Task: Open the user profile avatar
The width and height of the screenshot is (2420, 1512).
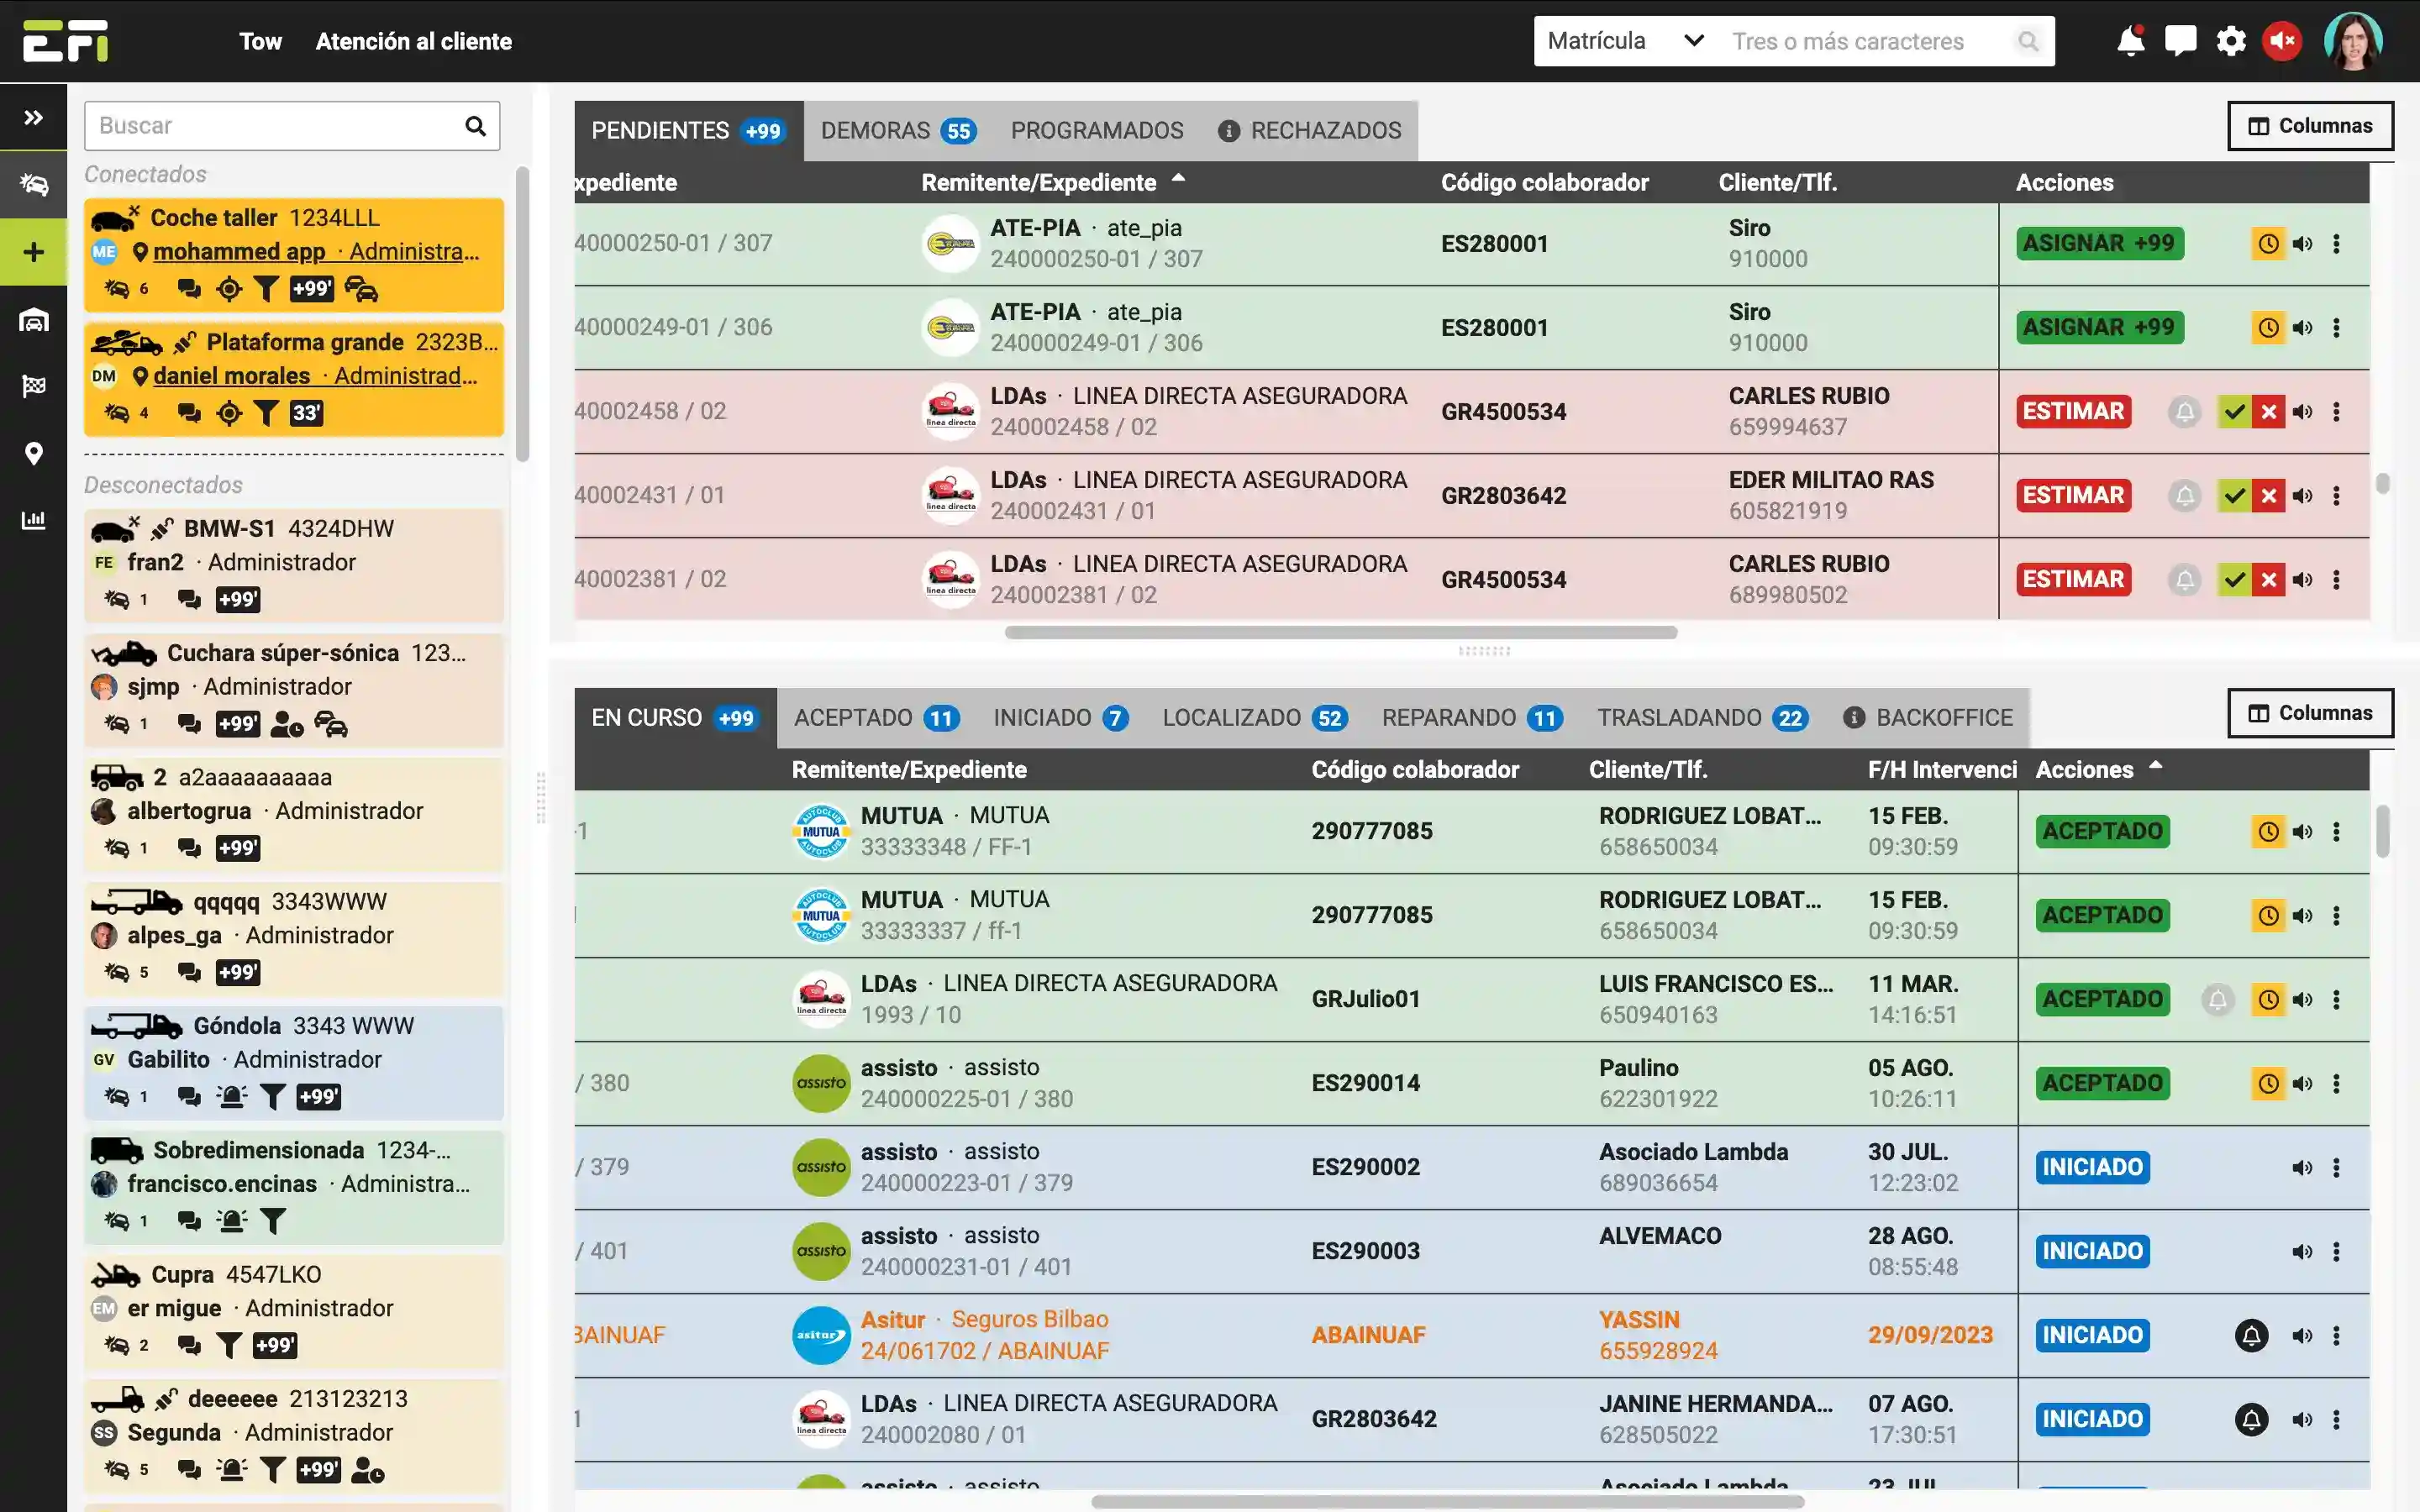Action: (x=2353, y=41)
